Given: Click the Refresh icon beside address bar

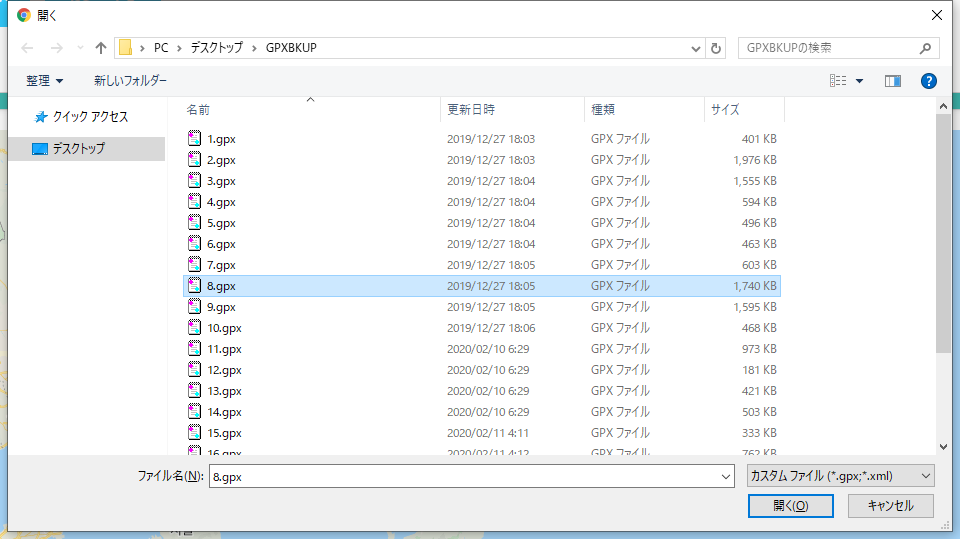Looking at the screenshot, I should (716, 48).
